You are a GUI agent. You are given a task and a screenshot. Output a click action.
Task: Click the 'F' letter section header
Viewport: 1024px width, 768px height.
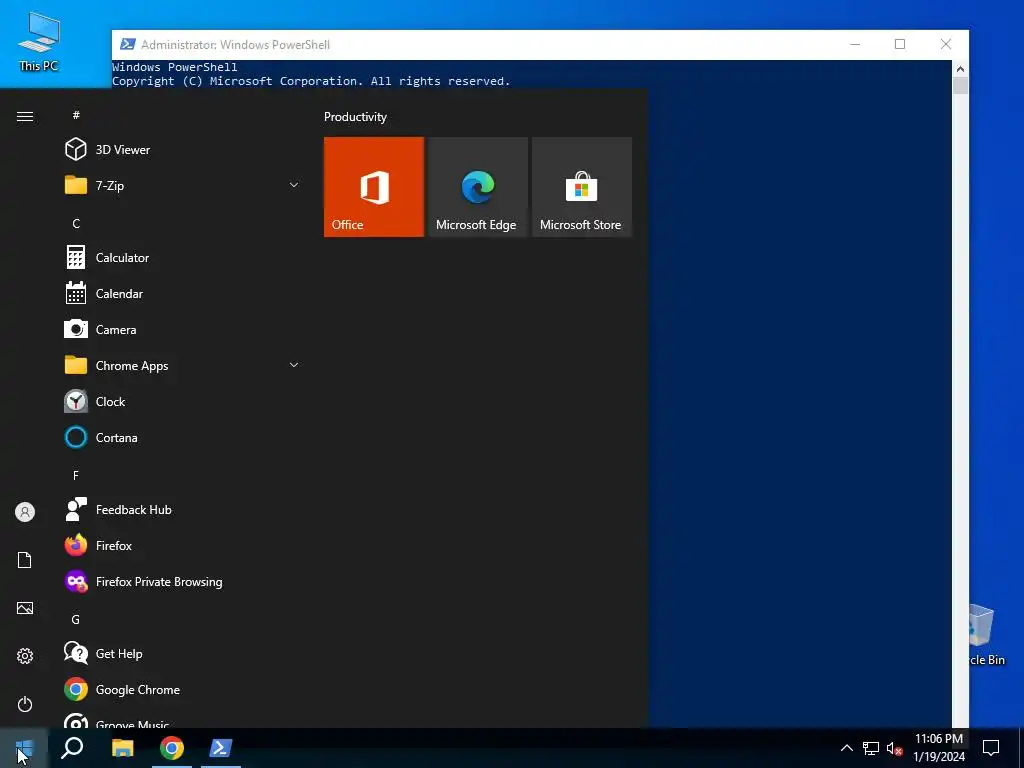tap(76, 475)
